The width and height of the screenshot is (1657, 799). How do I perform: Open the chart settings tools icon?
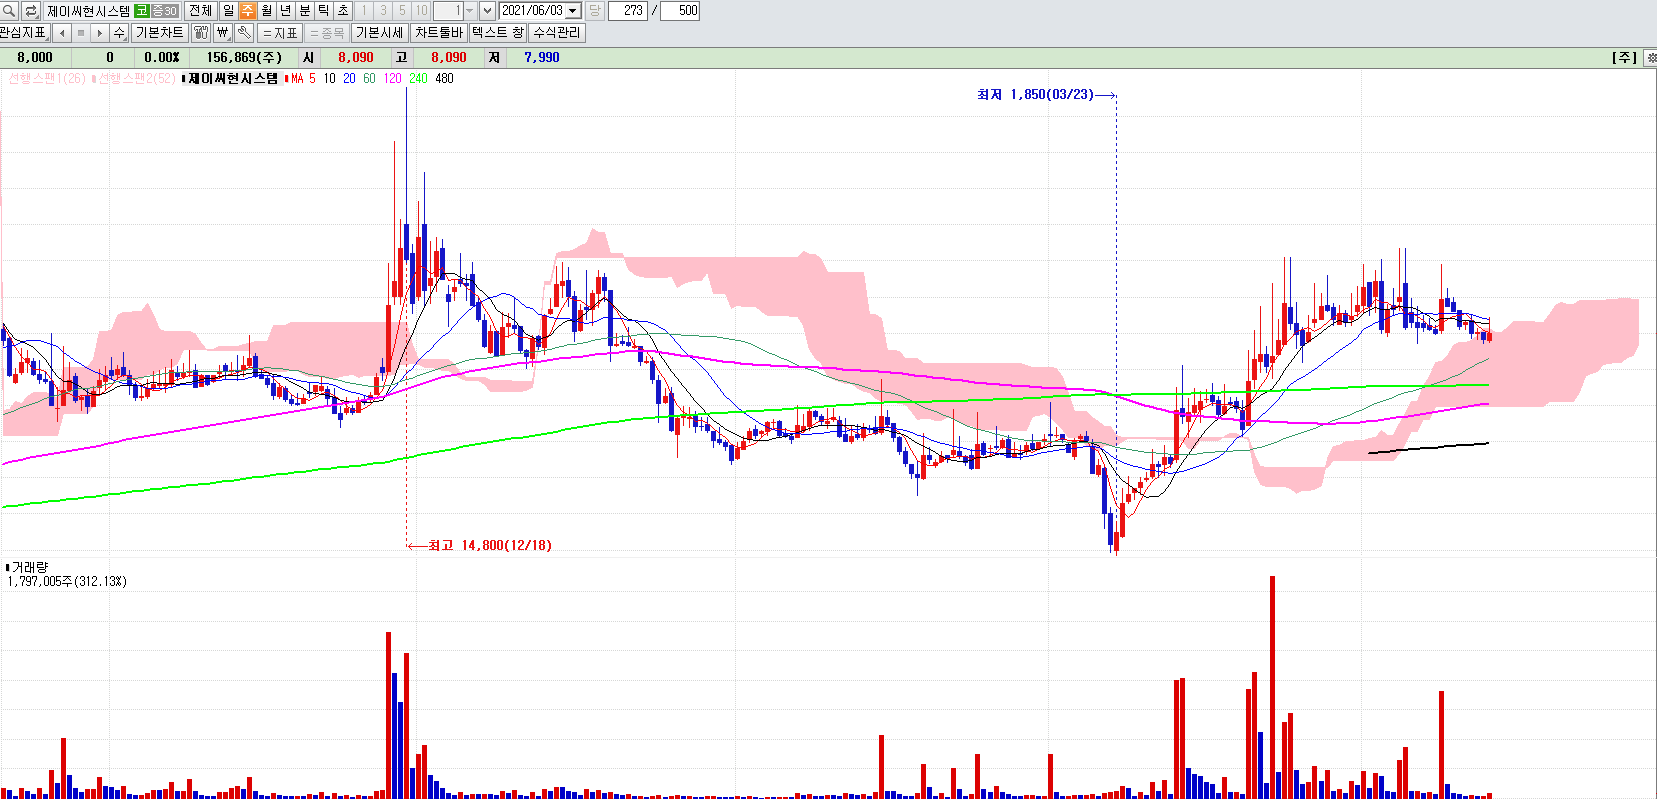point(201,32)
